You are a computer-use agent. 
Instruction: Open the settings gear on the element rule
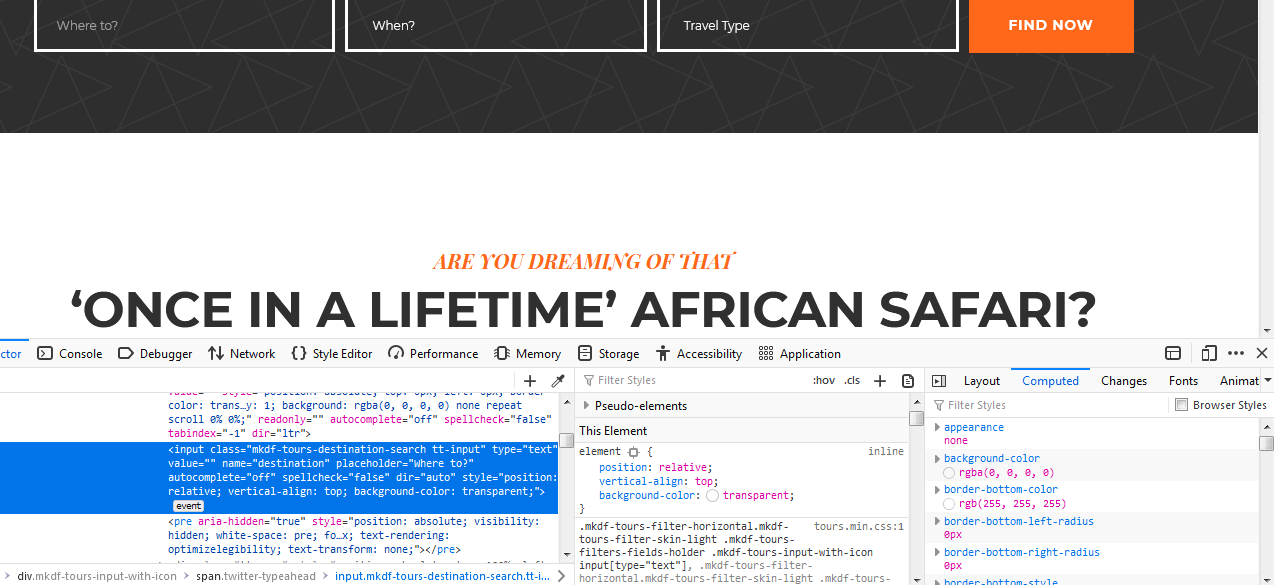tap(633, 452)
